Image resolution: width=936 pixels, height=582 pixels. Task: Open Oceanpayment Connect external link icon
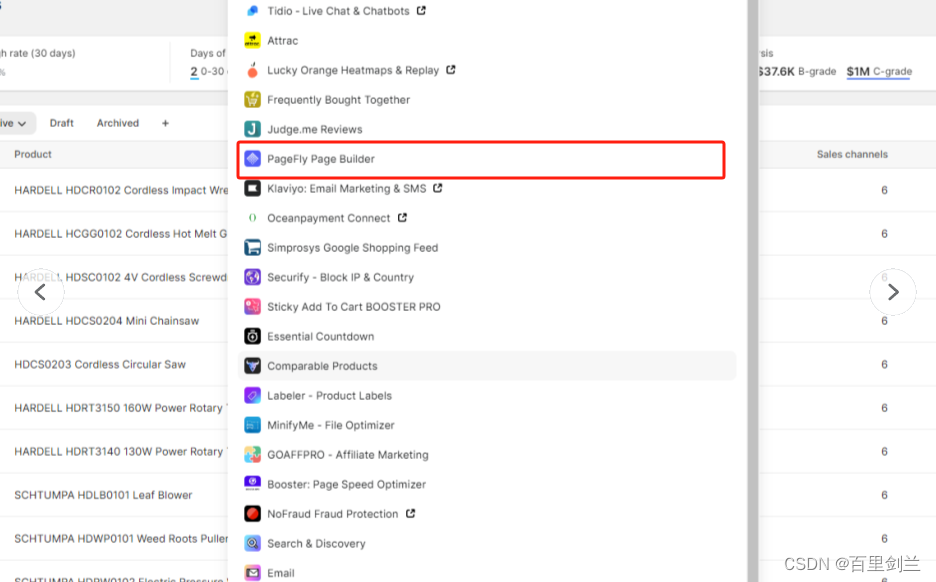(402, 218)
